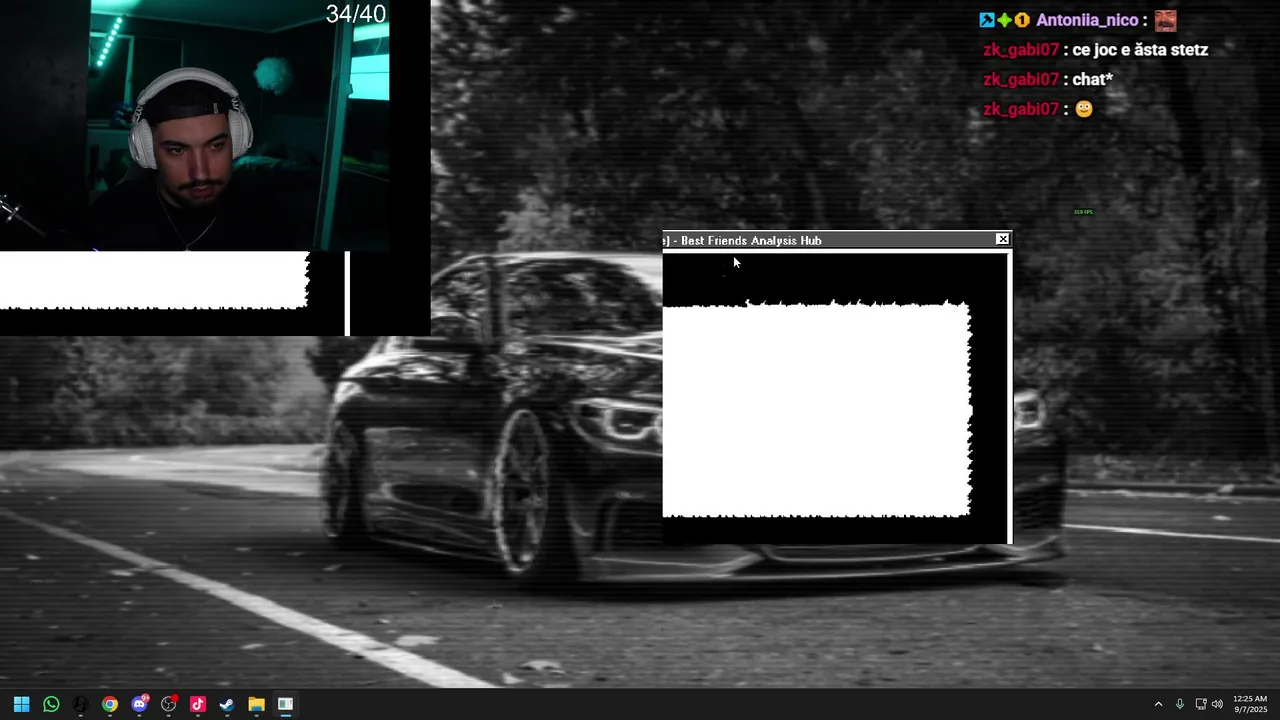Open the Windows Start menu
This screenshot has width=1280, height=720.
pyautogui.click(x=22, y=704)
